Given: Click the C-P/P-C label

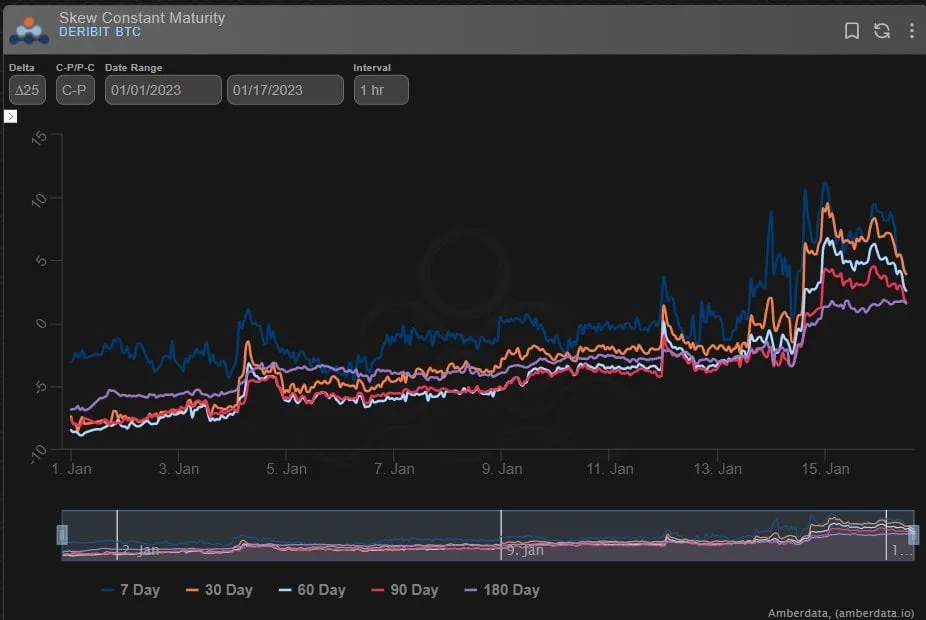Looking at the screenshot, I should click(x=75, y=68).
